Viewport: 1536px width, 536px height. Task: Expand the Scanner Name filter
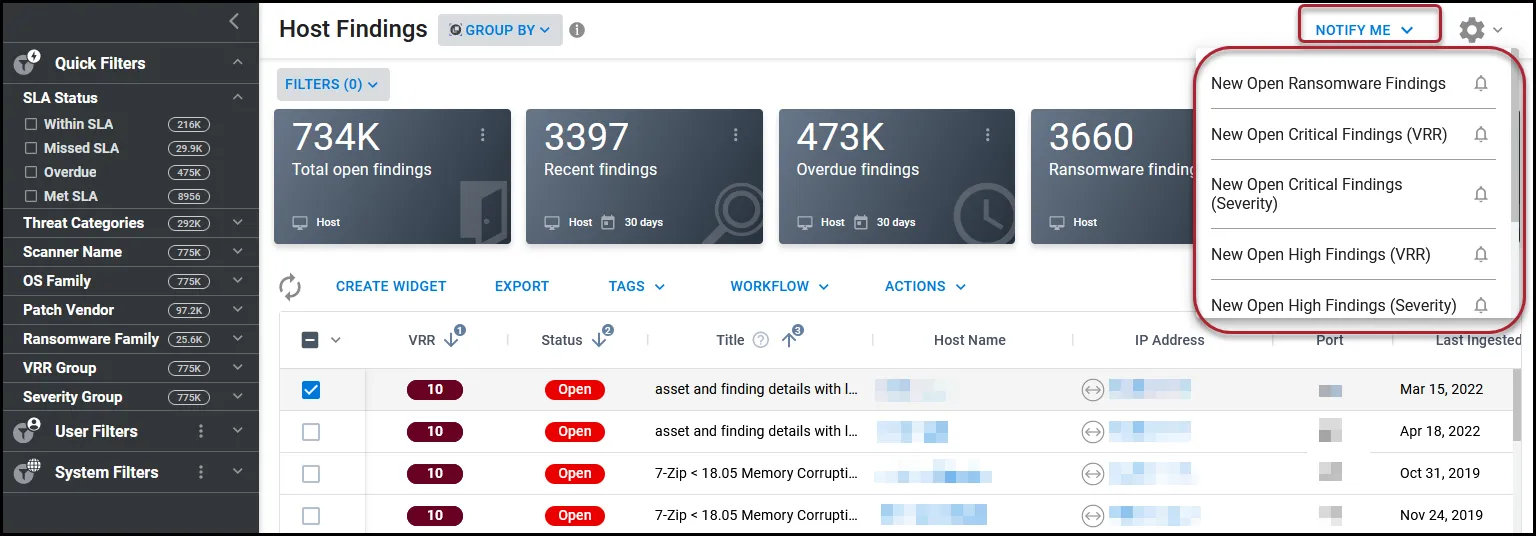(x=237, y=252)
